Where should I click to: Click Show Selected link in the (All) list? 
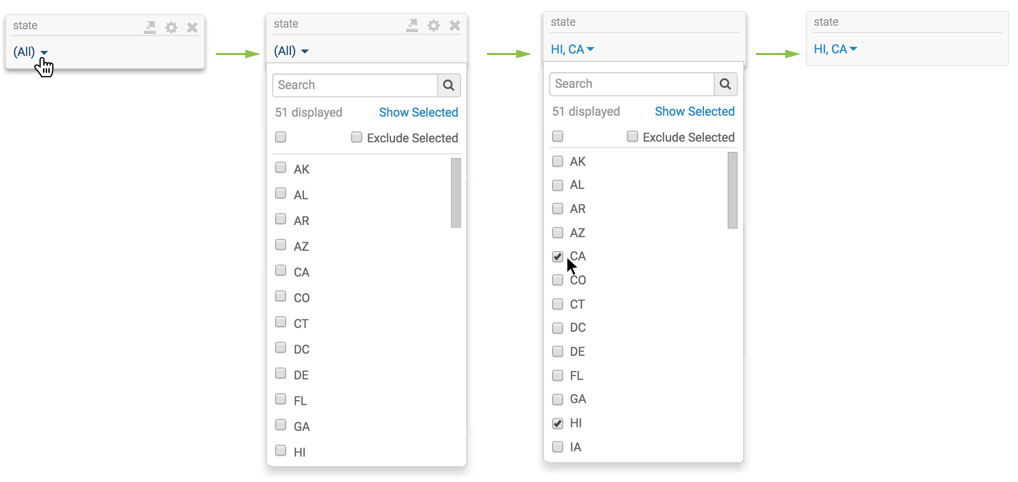[418, 113]
